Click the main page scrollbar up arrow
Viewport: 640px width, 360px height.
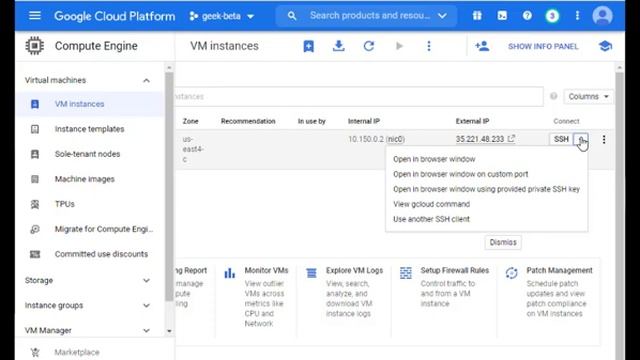tap(619, 67)
